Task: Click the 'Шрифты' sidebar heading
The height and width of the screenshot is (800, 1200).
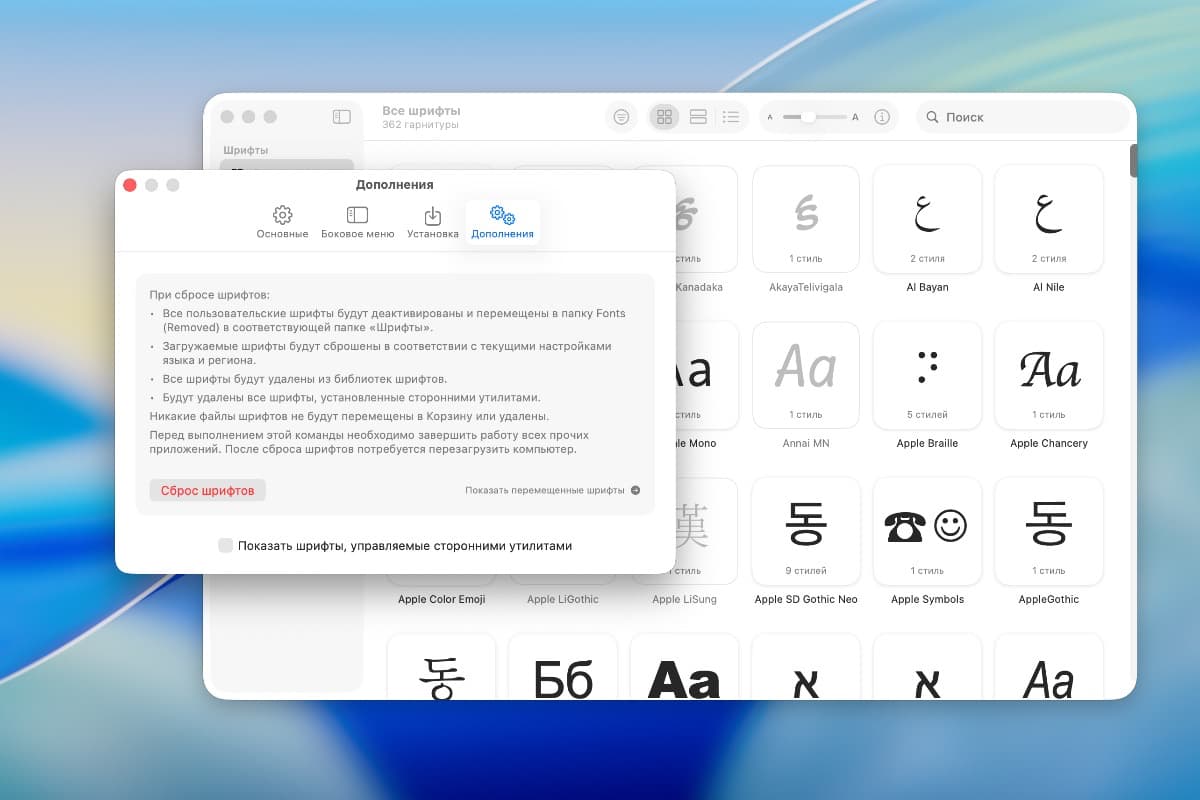Action: coord(245,150)
